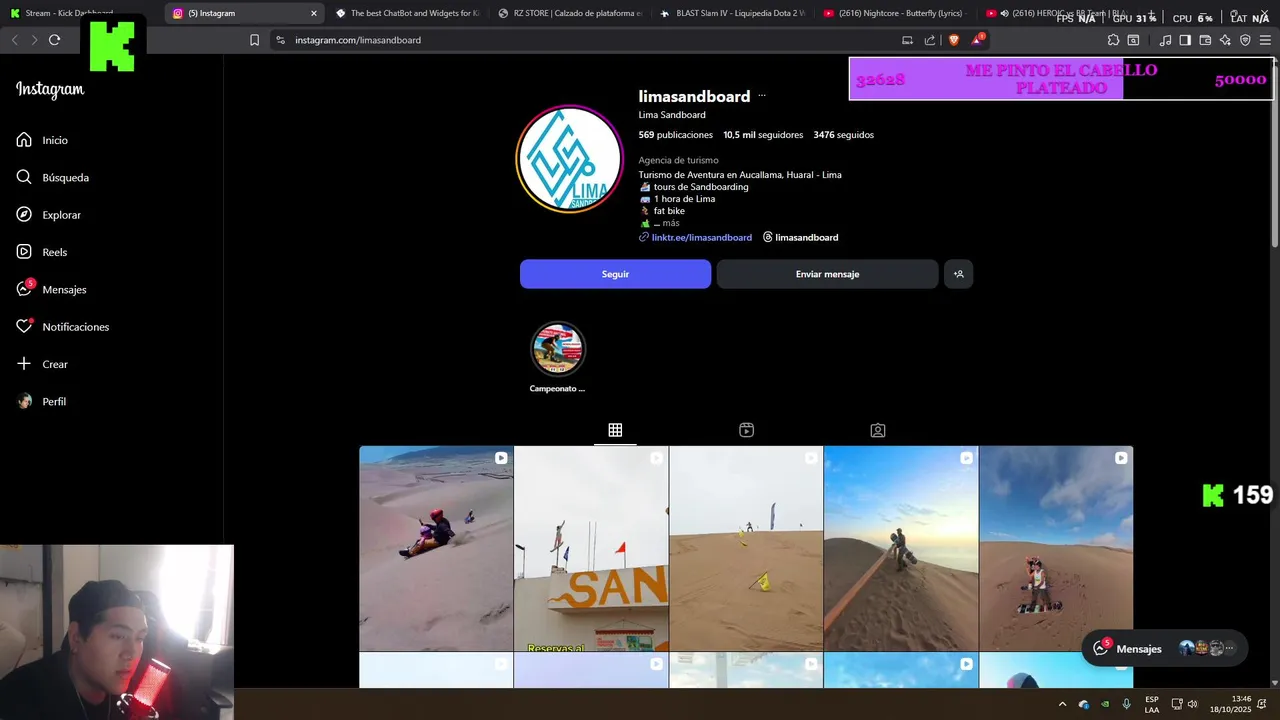
Task: Open Explorar compass icon
Action: (24, 215)
